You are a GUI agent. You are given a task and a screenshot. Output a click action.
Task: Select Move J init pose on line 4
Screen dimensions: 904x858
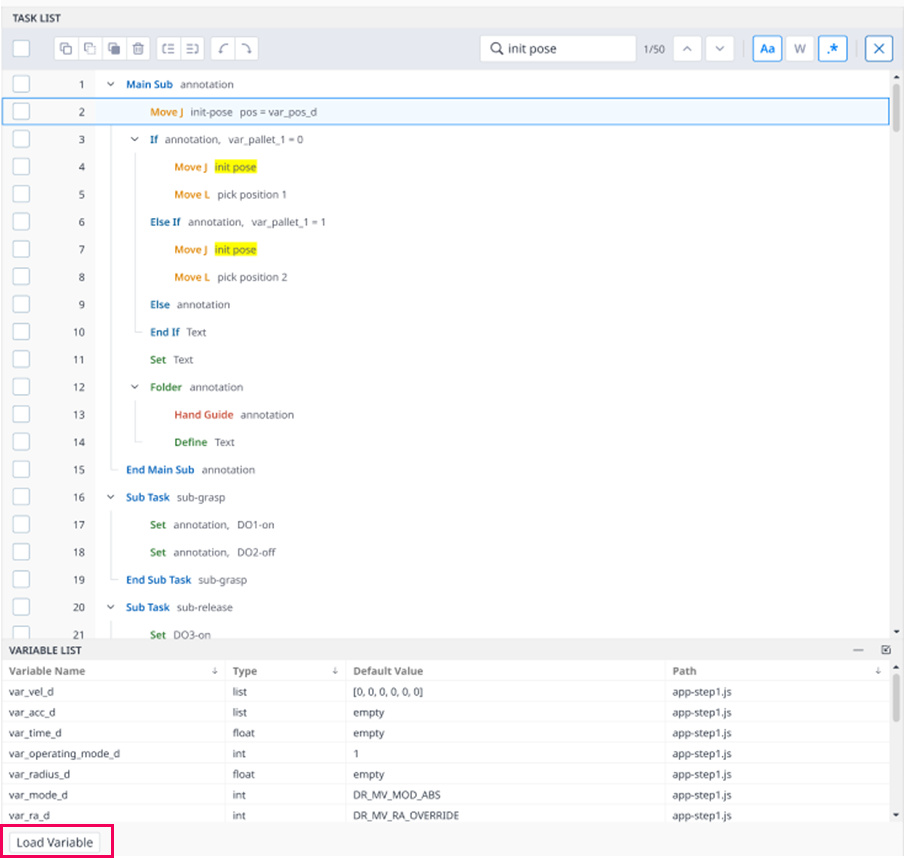pos(446,167)
